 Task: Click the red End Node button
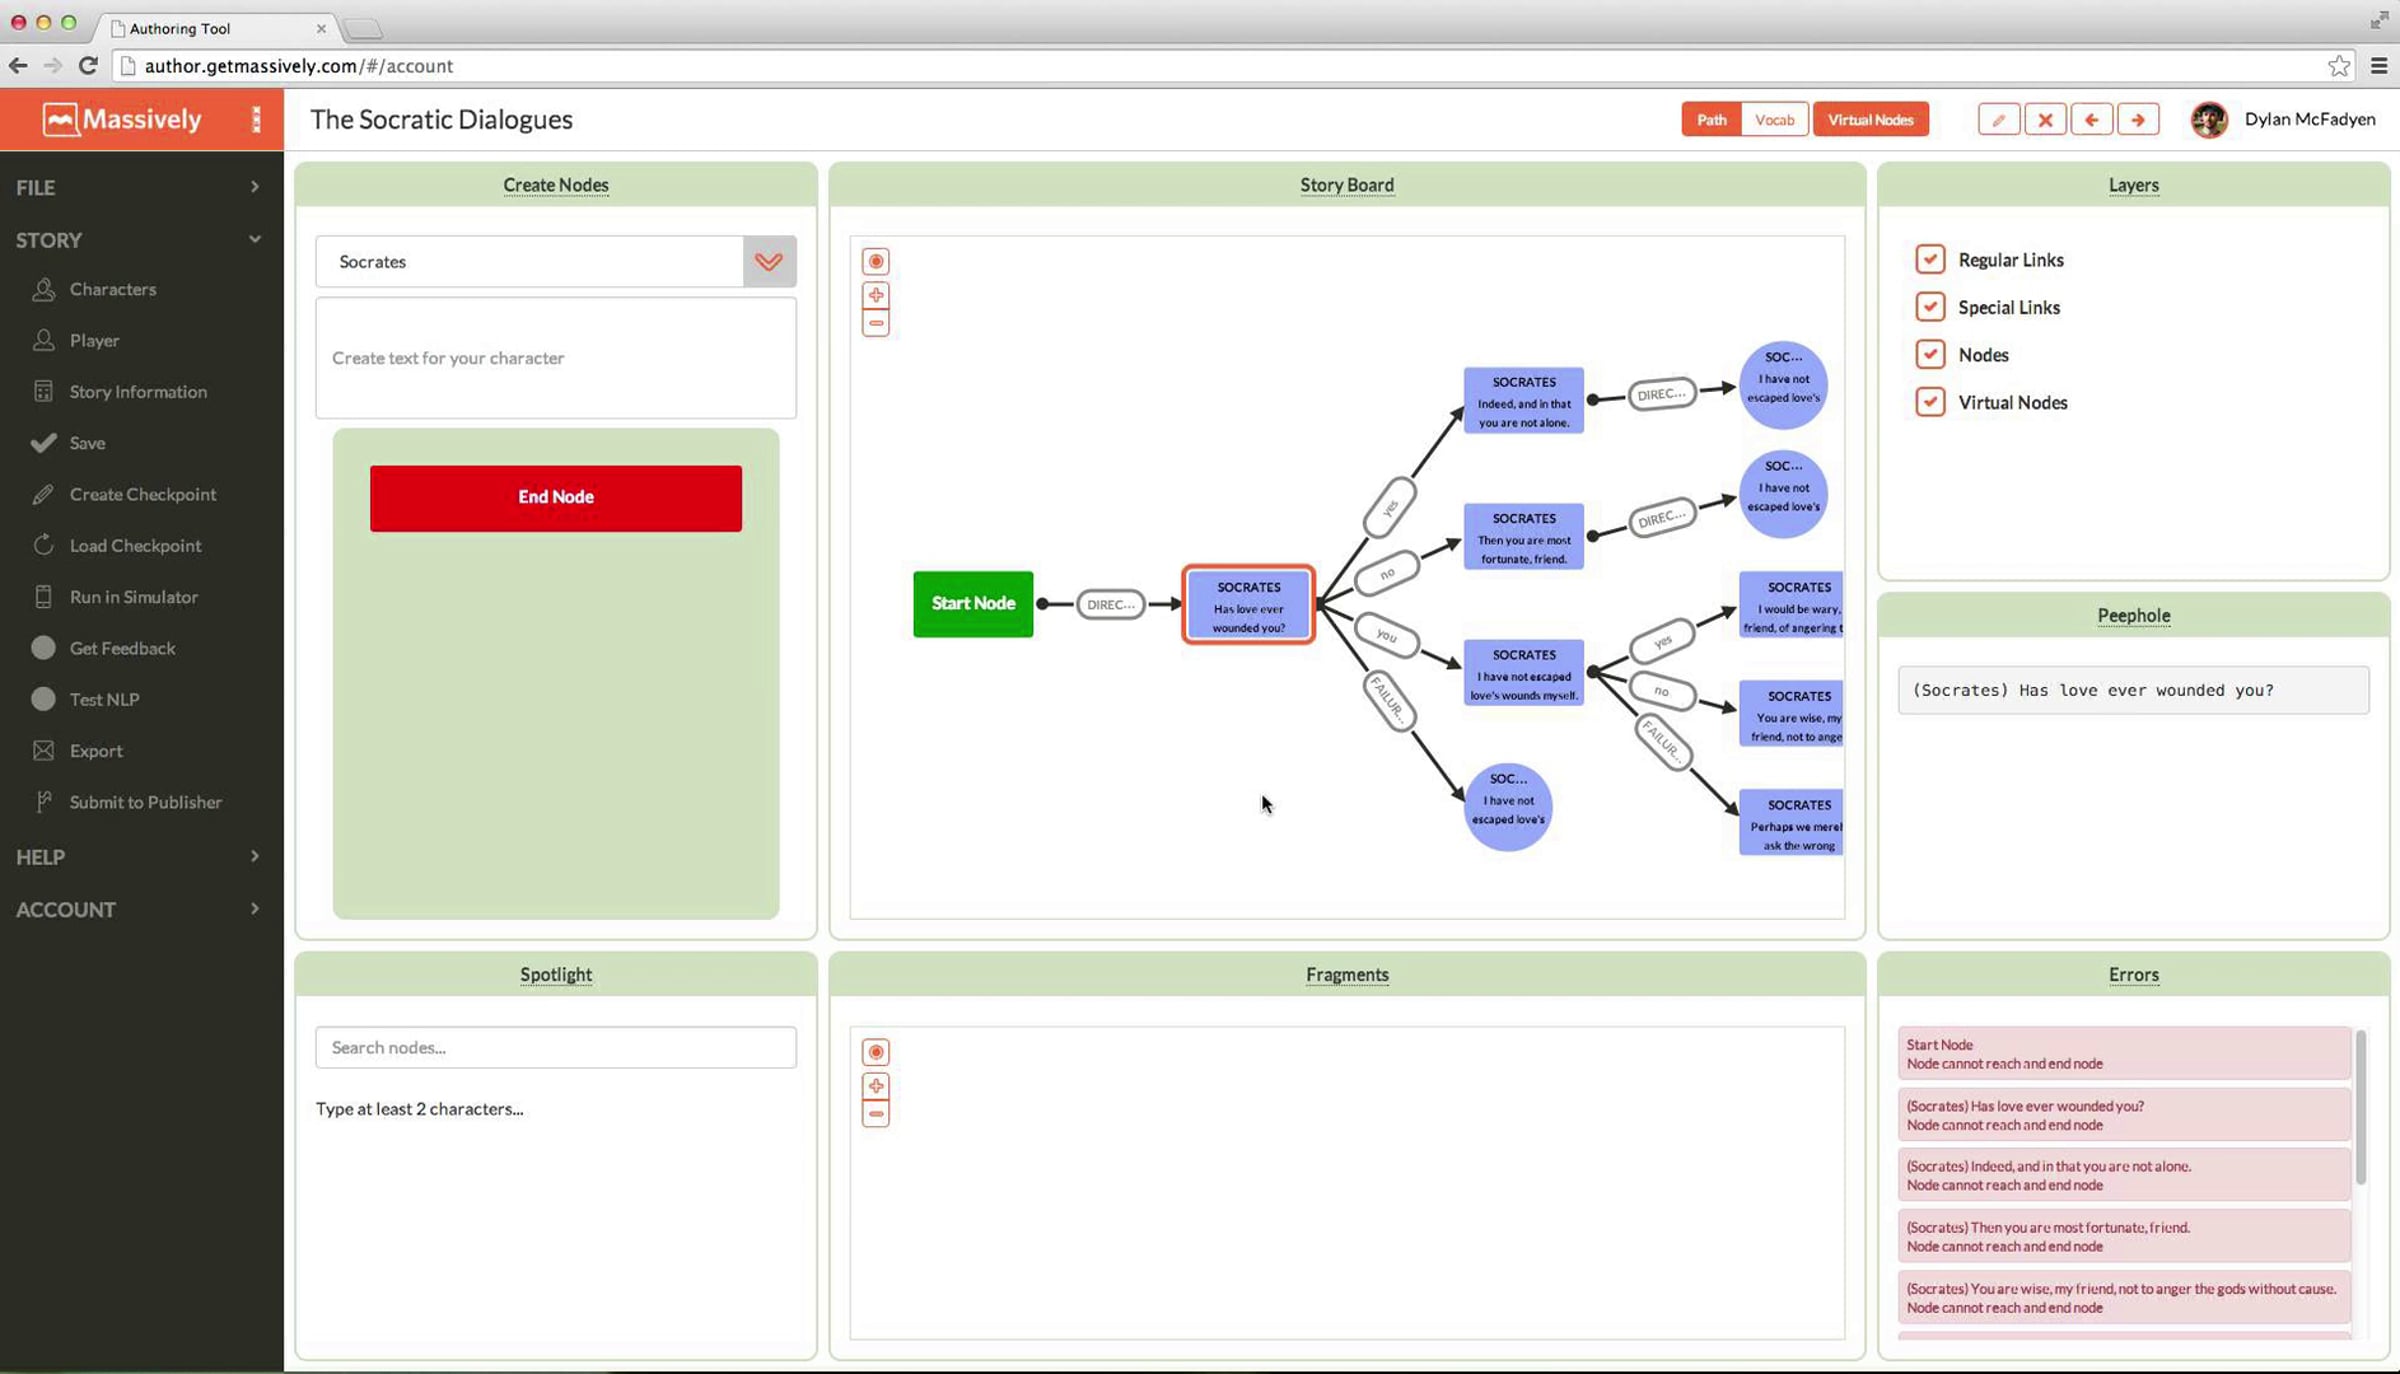click(x=555, y=497)
